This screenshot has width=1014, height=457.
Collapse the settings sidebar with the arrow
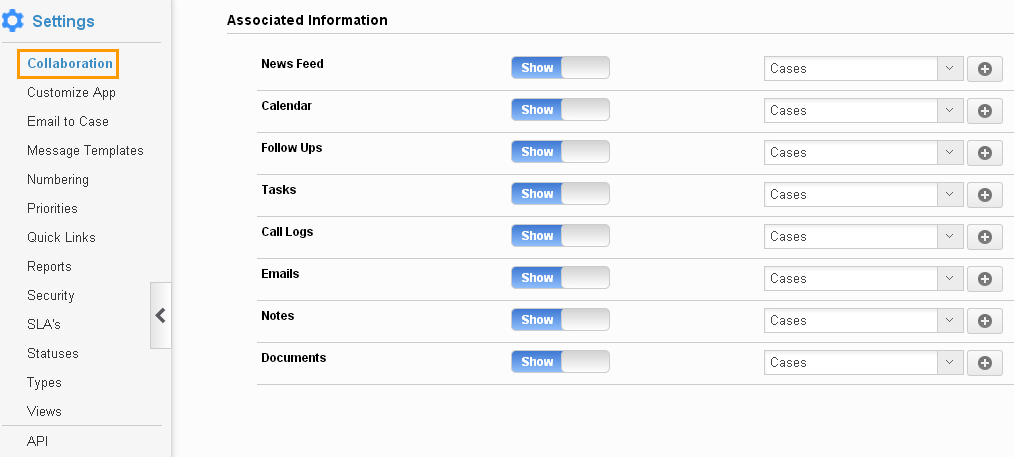click(160, 315)
